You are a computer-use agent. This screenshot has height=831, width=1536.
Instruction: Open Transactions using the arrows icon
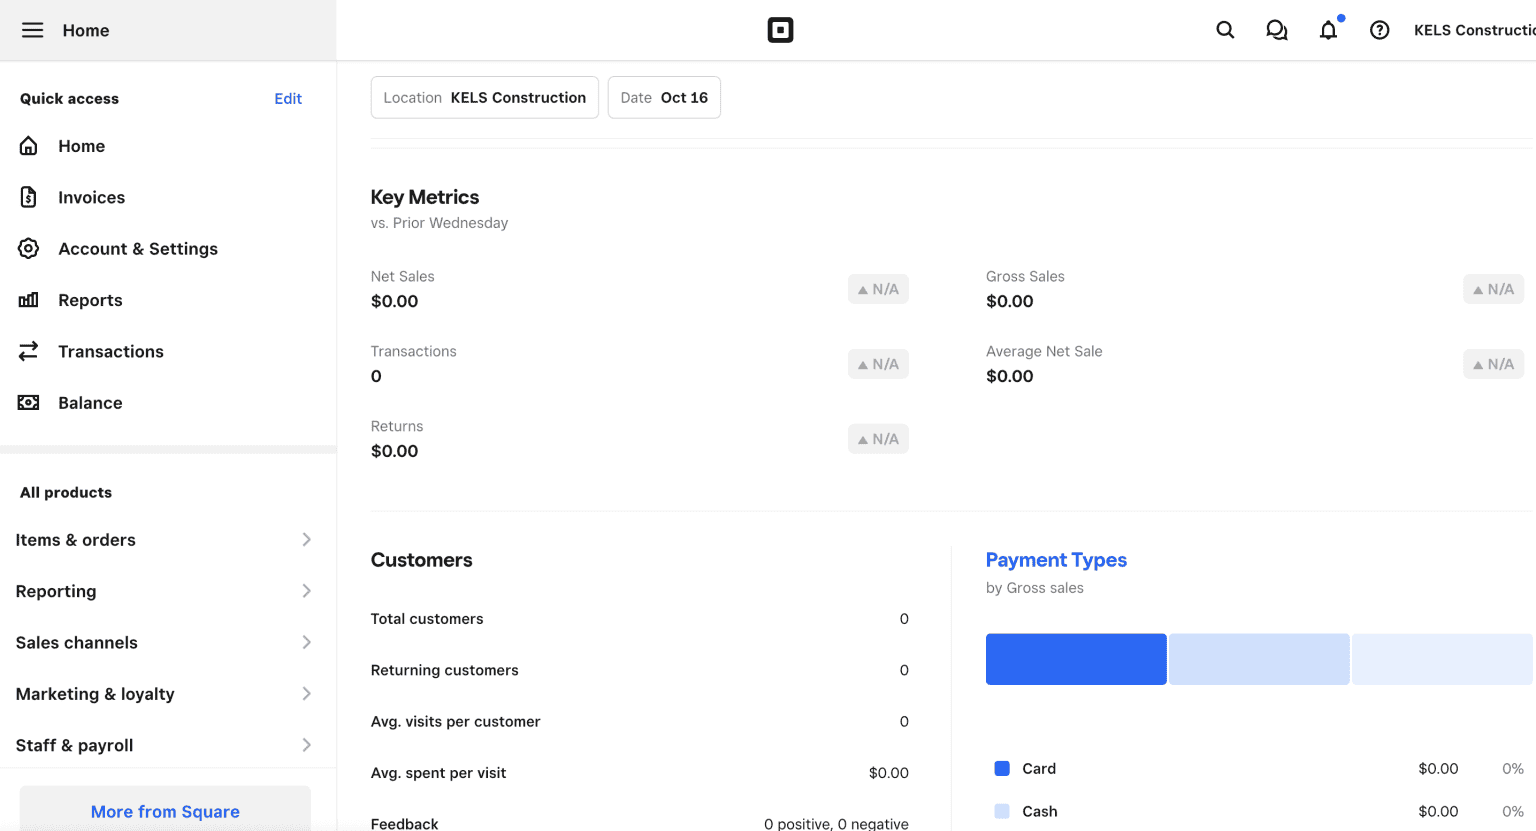point(28,351)
